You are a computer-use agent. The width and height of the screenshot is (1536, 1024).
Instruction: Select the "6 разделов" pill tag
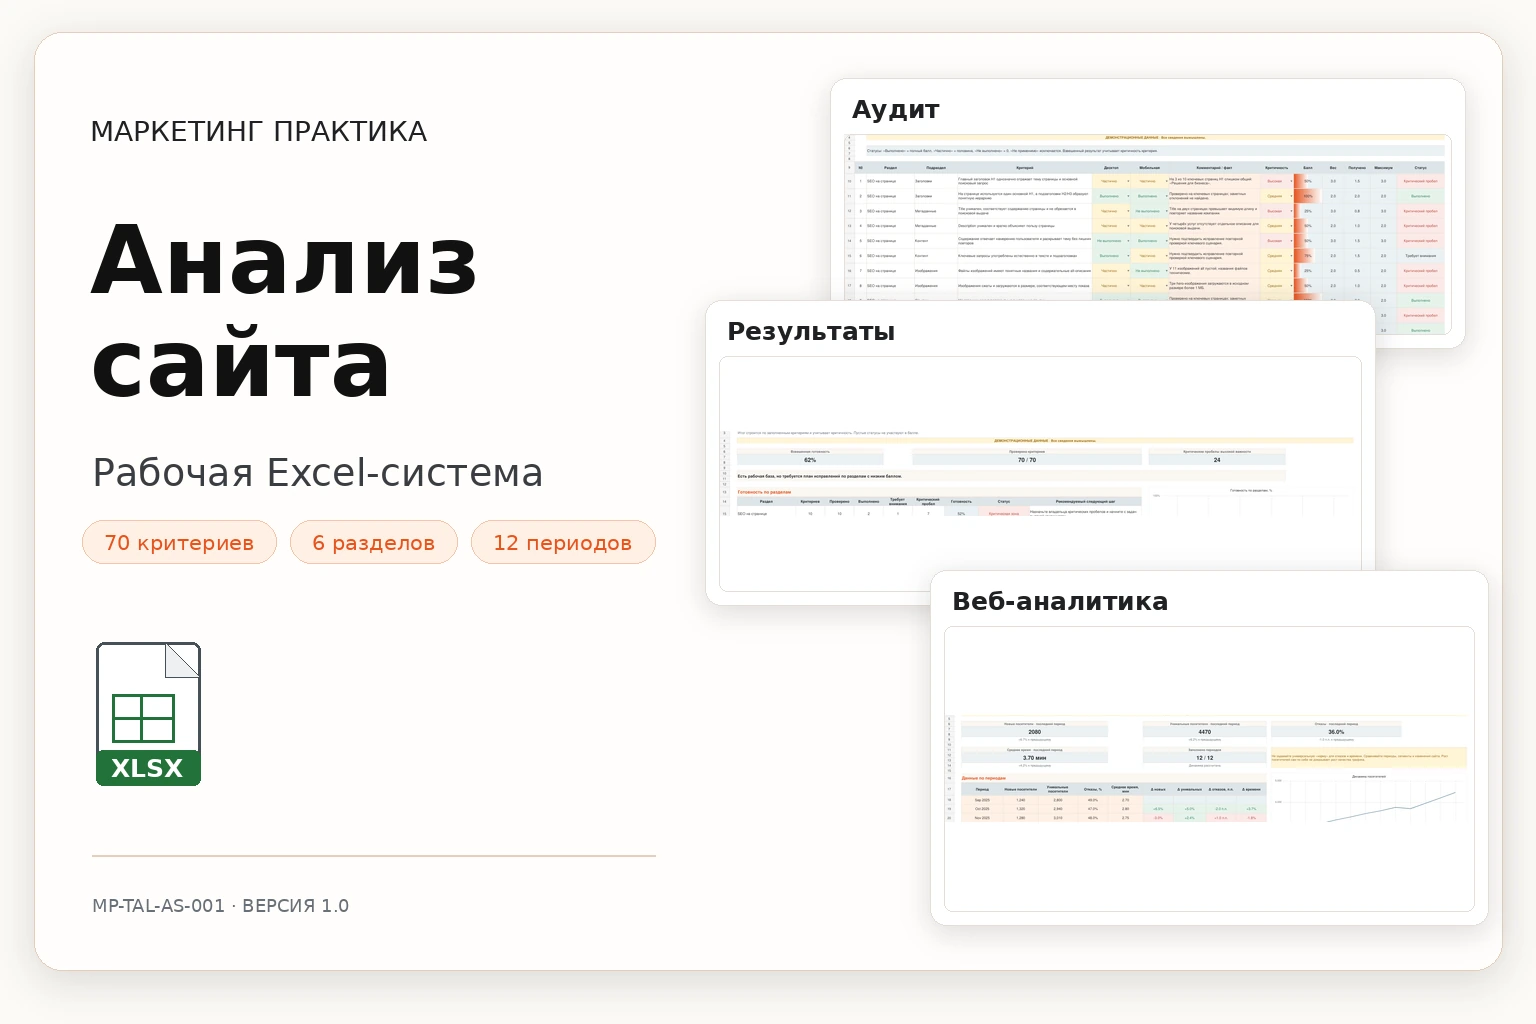(373, 542)
